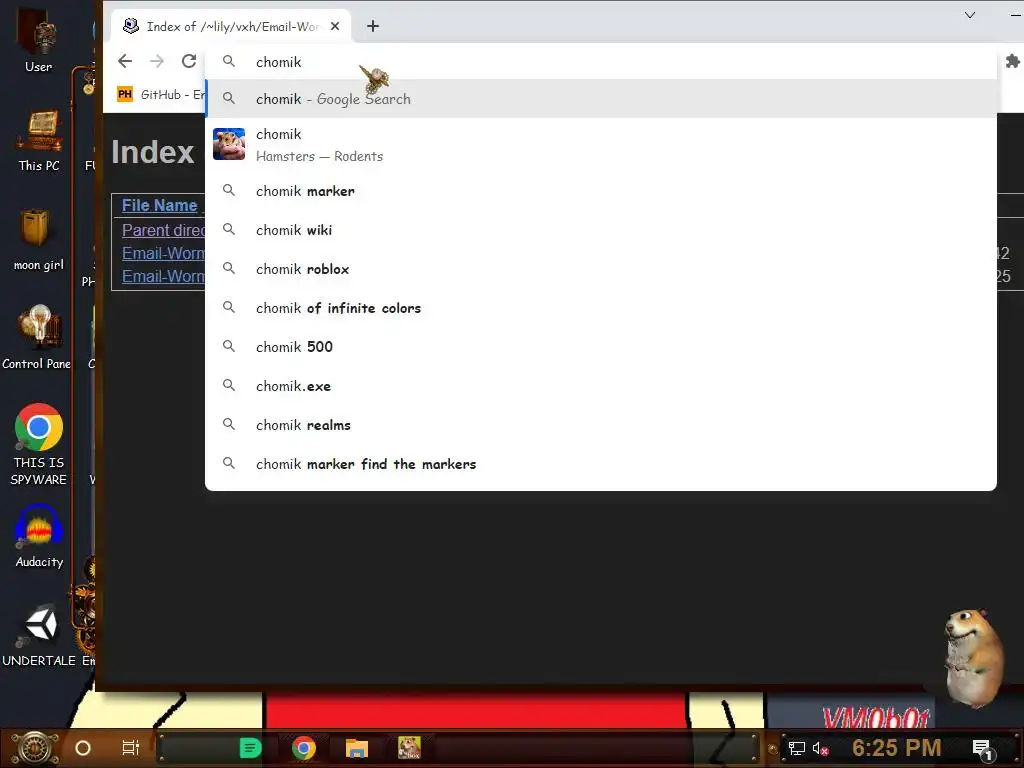The width and height of the screenshot is (1024, 768).
Task: Click the muted volume tray icon
Action: point(820,748)
